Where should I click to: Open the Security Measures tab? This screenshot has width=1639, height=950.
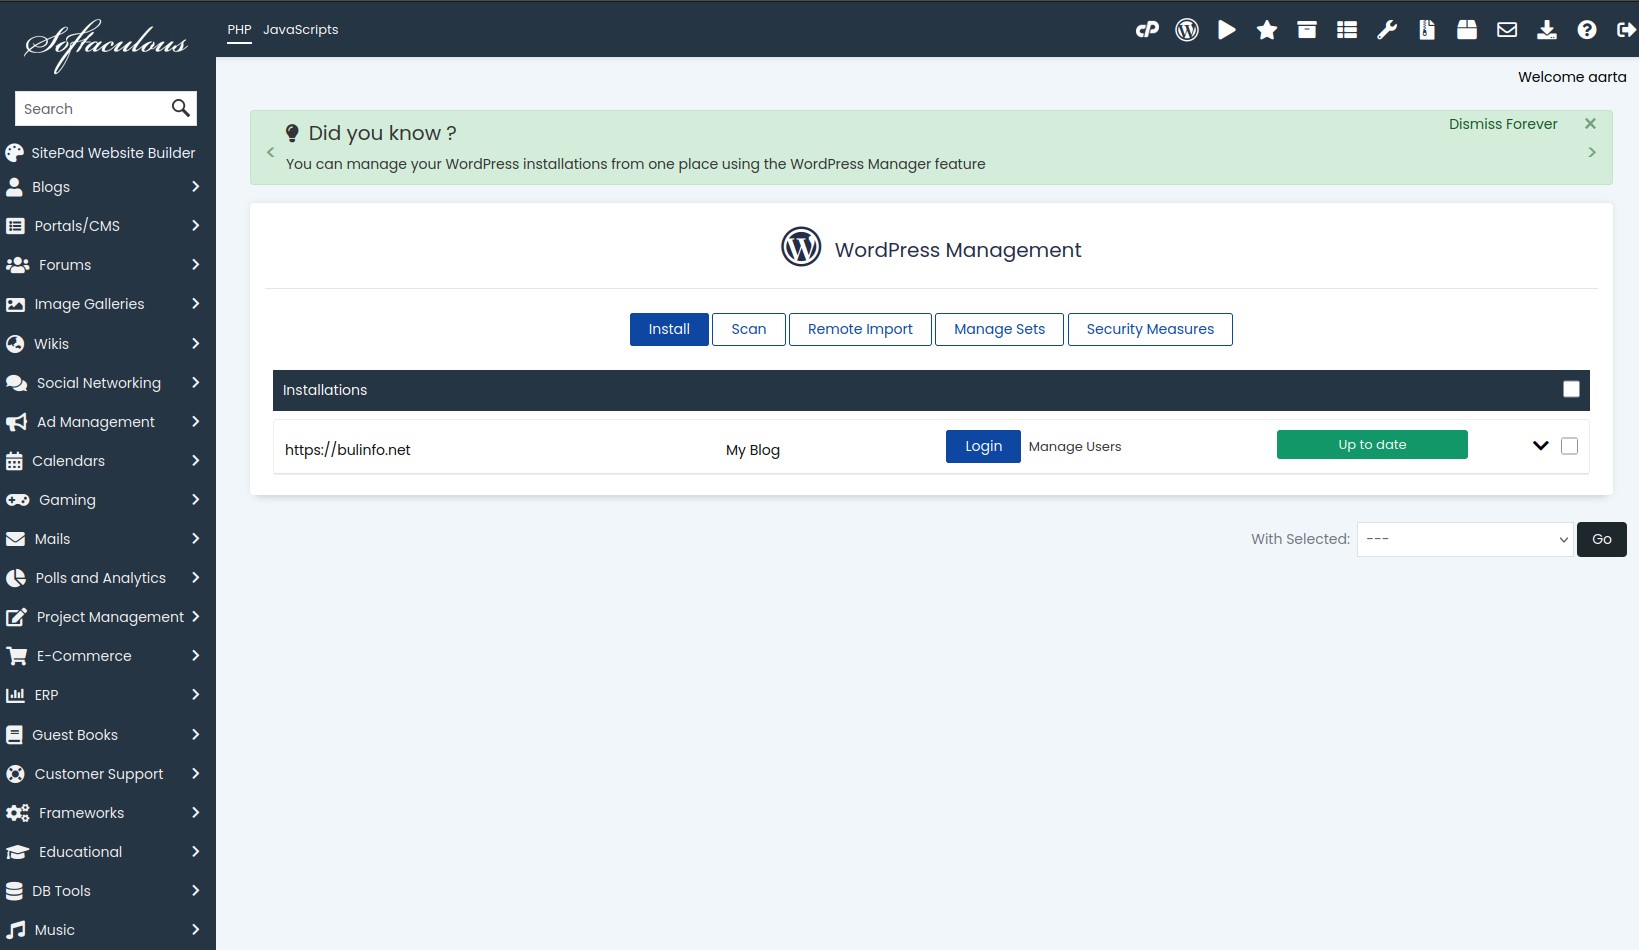1150,329
